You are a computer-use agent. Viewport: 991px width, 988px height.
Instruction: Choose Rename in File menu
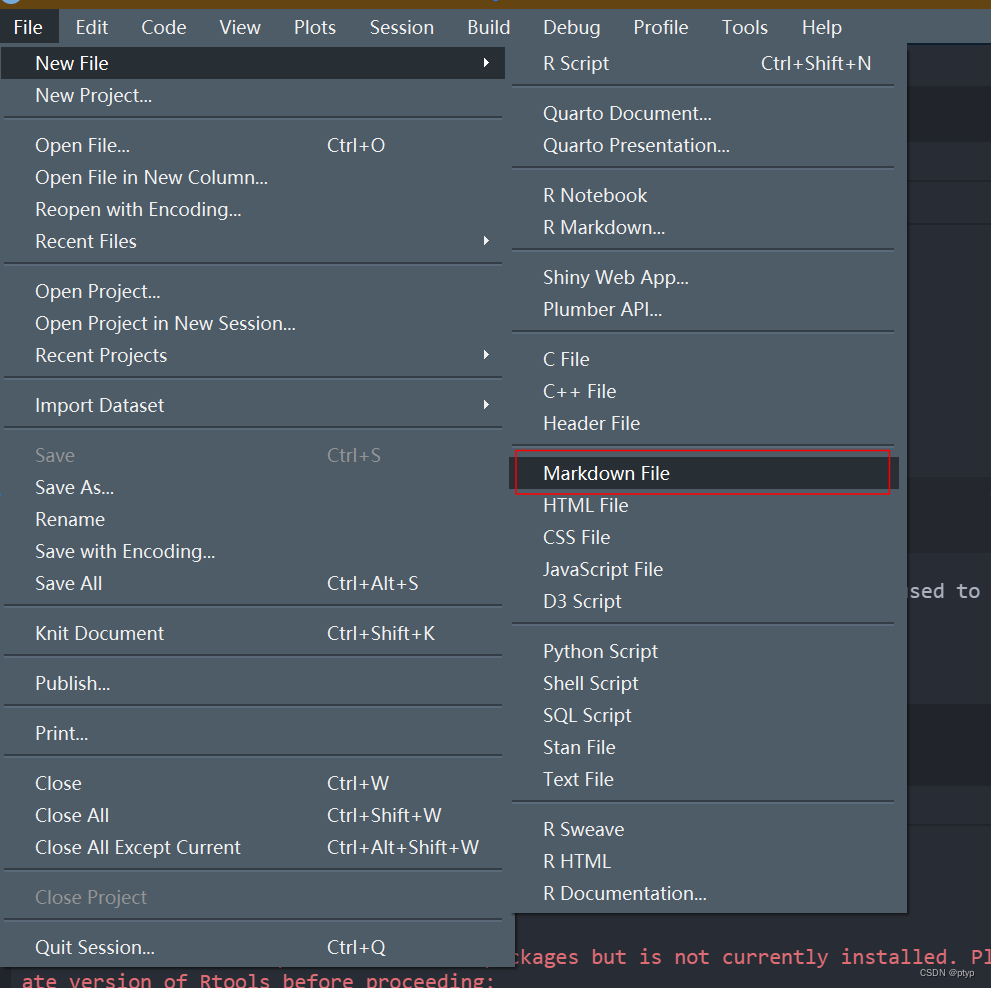(x=253, y=519)
